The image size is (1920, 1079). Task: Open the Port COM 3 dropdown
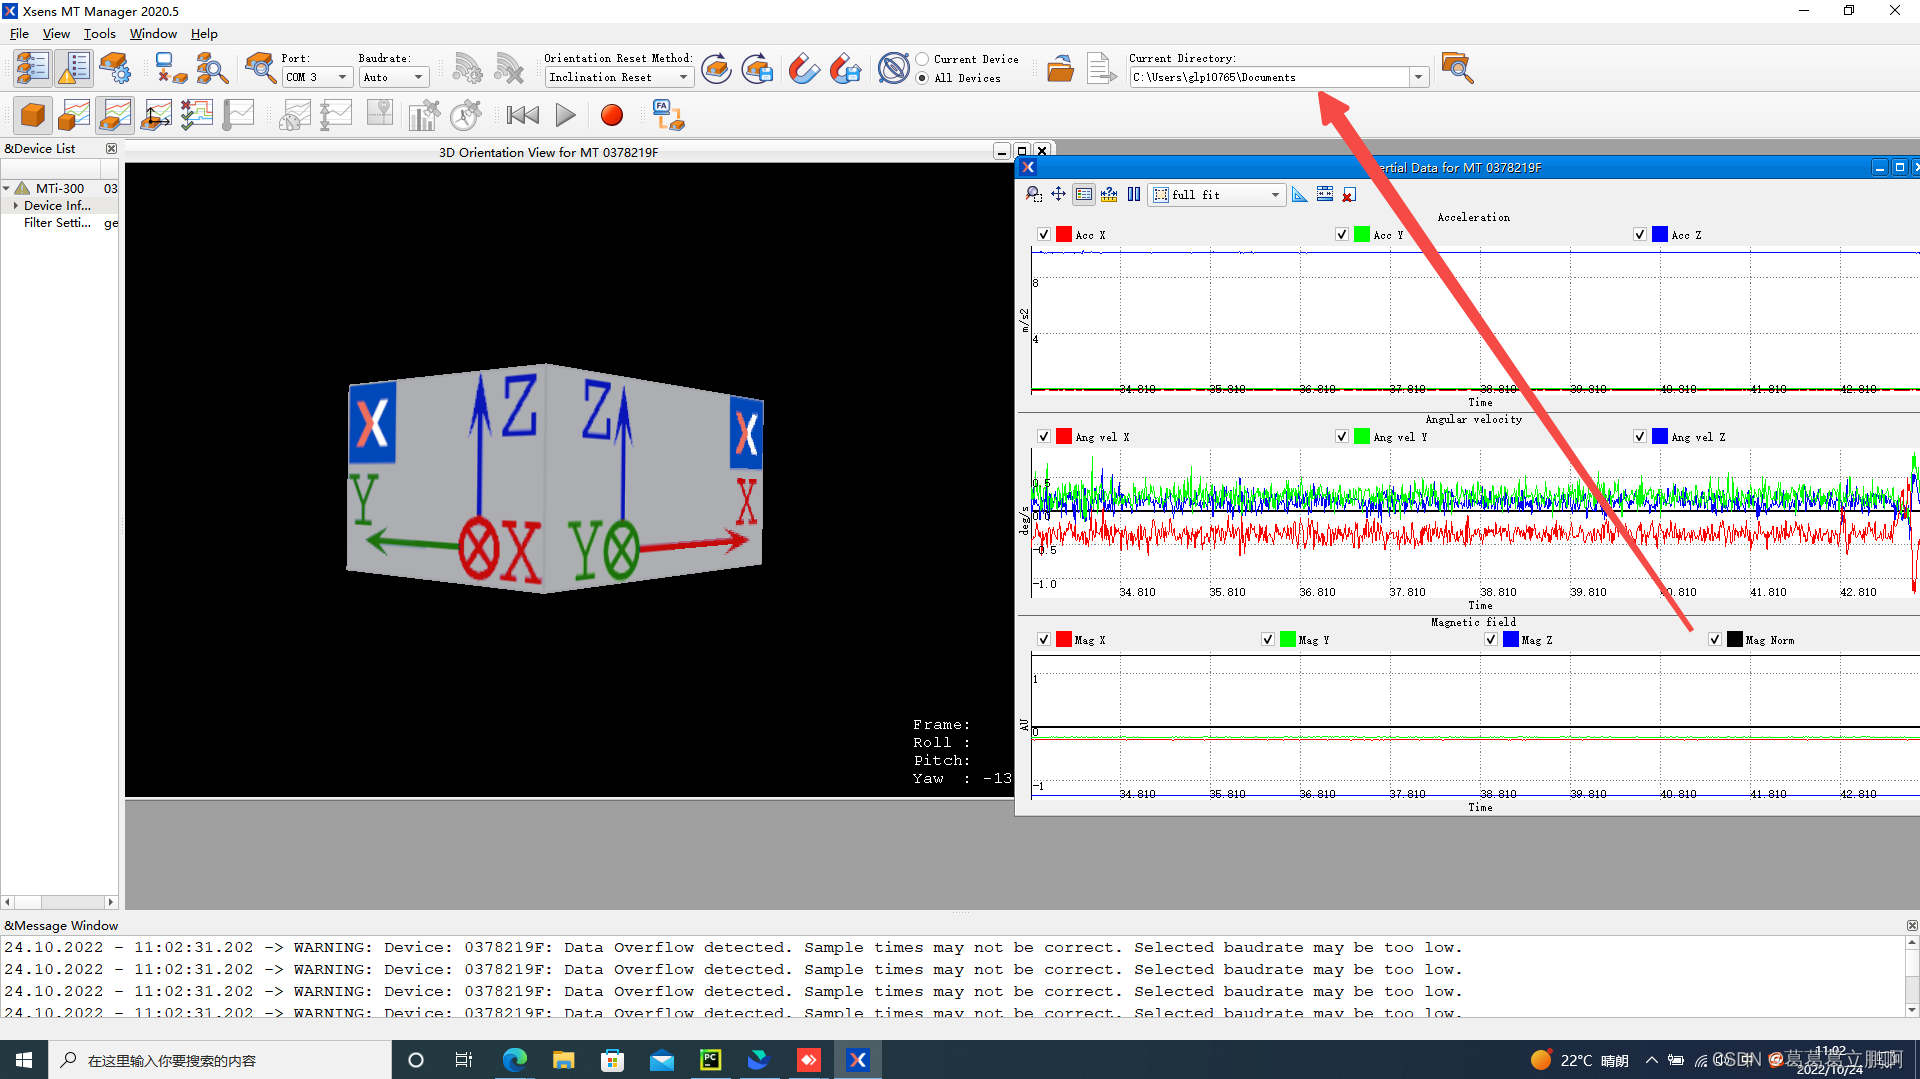coord(317,77)
